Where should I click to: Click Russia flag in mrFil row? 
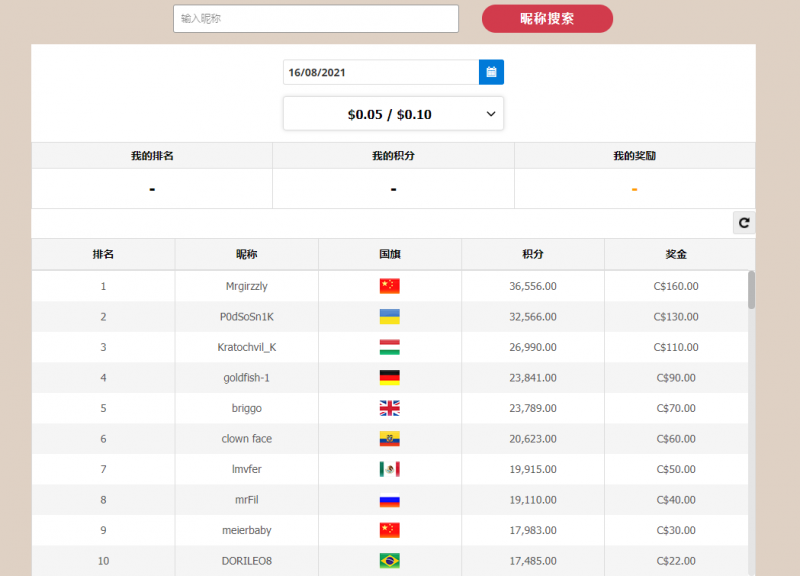pyautogui.click(x=389, y=500)
